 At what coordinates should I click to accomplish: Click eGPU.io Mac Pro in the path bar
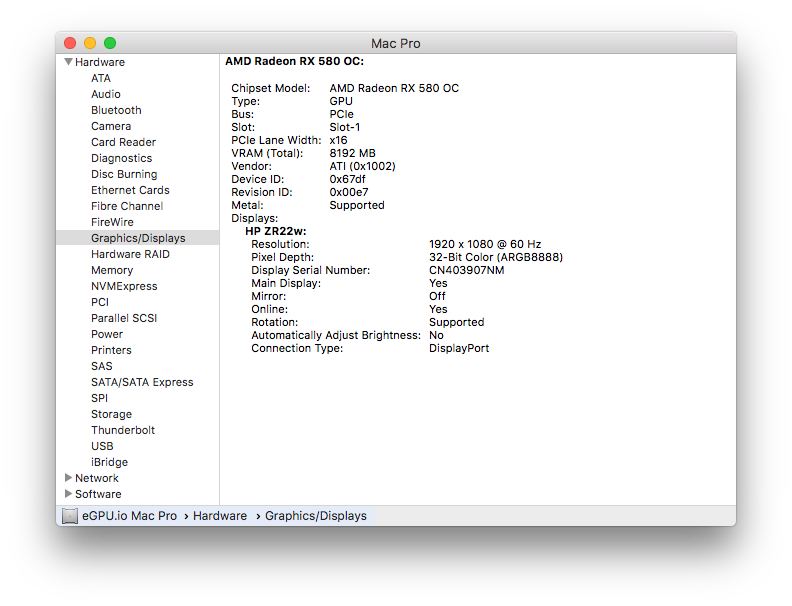coord(129,516)
